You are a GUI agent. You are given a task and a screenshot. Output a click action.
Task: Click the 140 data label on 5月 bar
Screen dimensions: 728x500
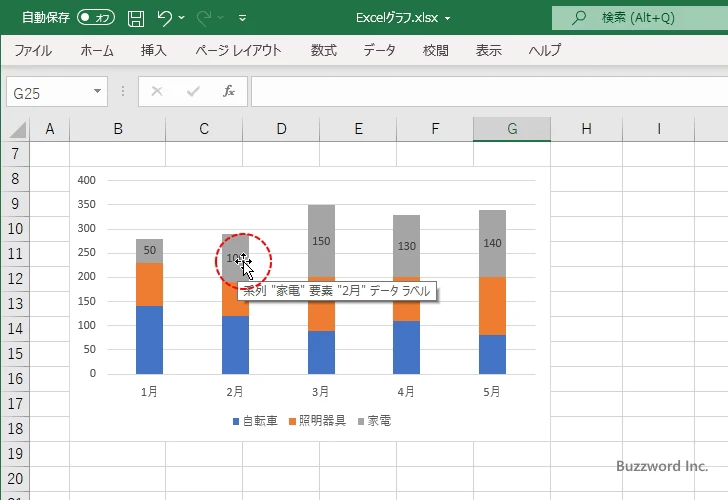click(492, 243)
